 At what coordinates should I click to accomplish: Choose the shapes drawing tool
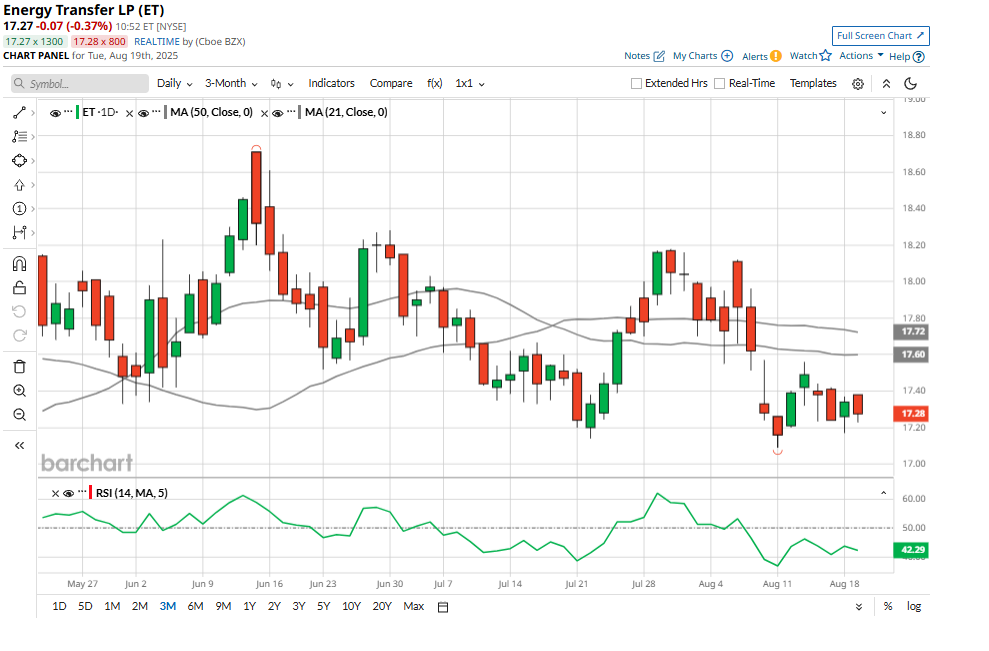[19, 160]
